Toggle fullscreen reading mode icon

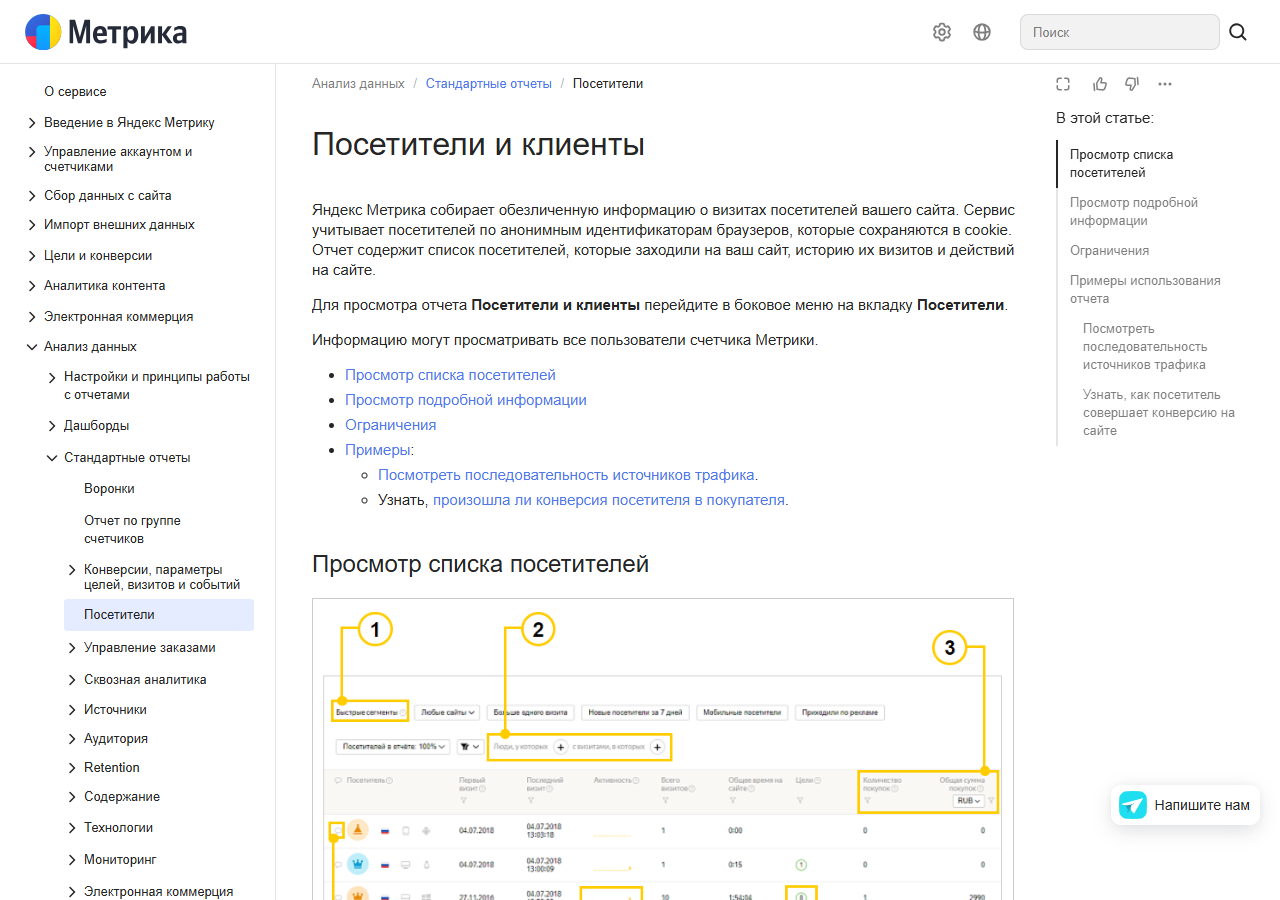point(1063,84)
